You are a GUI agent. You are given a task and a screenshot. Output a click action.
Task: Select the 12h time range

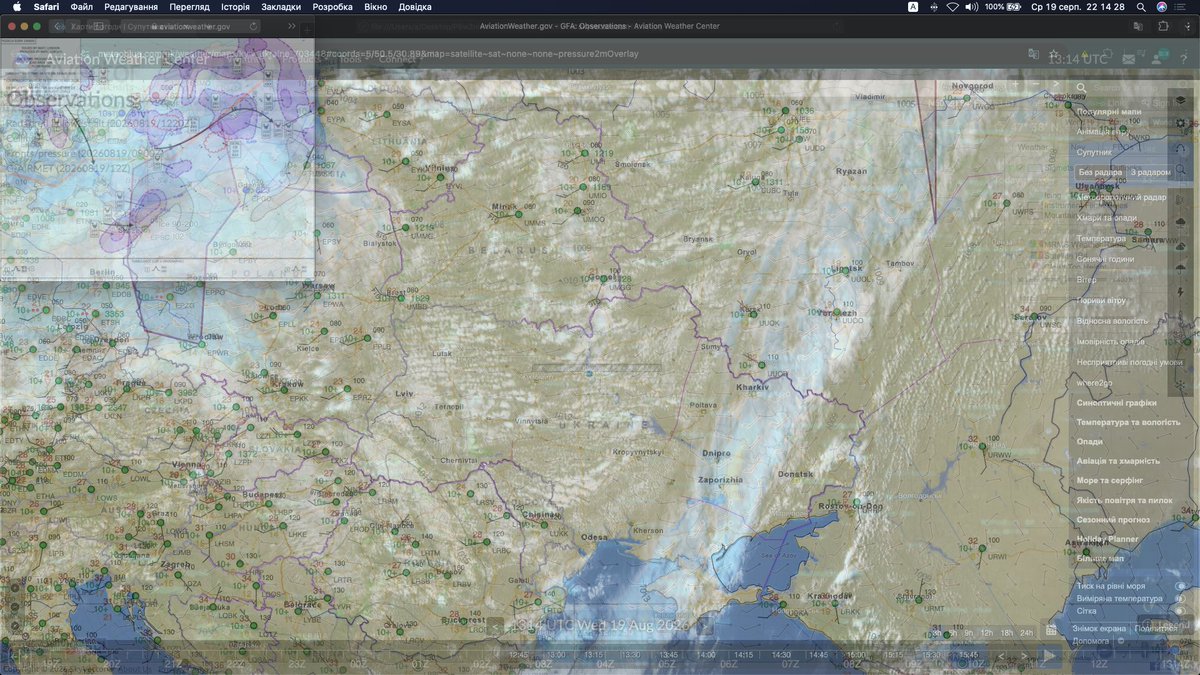[x=987, y=633]
